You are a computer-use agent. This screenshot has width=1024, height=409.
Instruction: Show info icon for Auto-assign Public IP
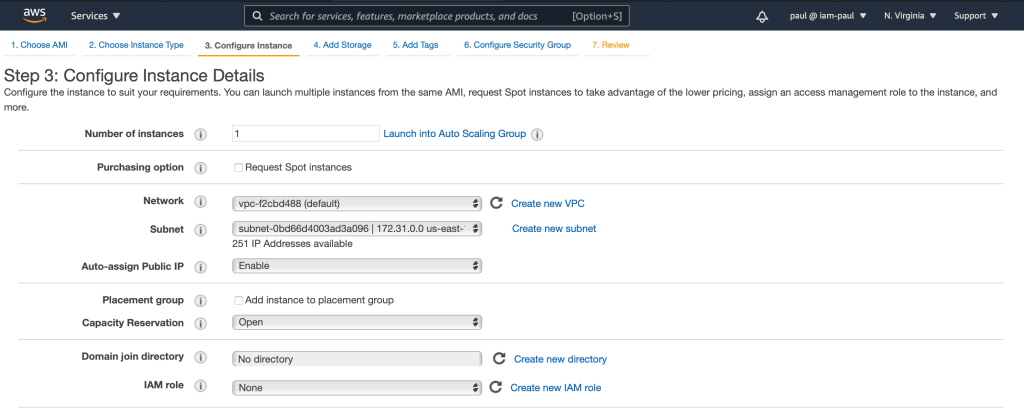[x=201, y=267]
